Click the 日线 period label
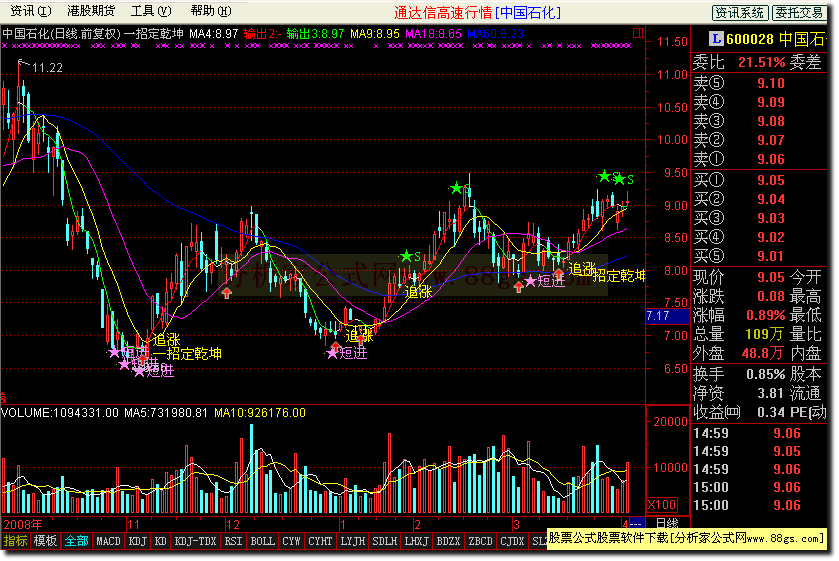The height and width of the screenshot is (561, 839). click(667, 524)
